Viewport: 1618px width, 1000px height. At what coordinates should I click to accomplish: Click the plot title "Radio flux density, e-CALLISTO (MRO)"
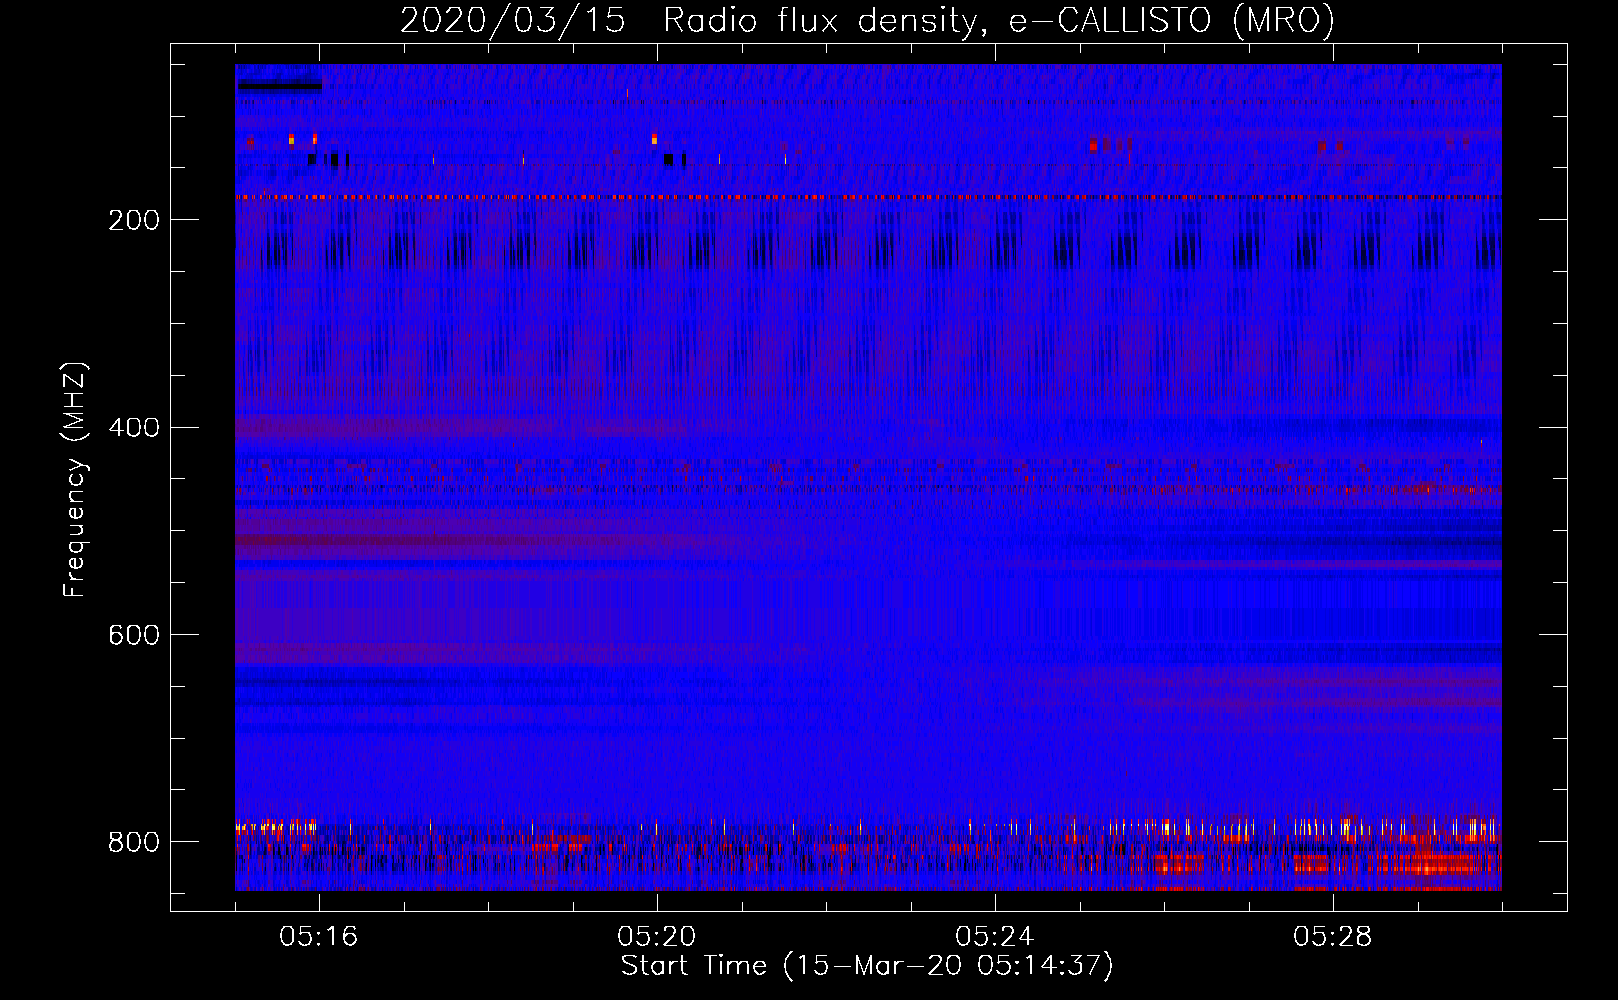tap(999, 21)
